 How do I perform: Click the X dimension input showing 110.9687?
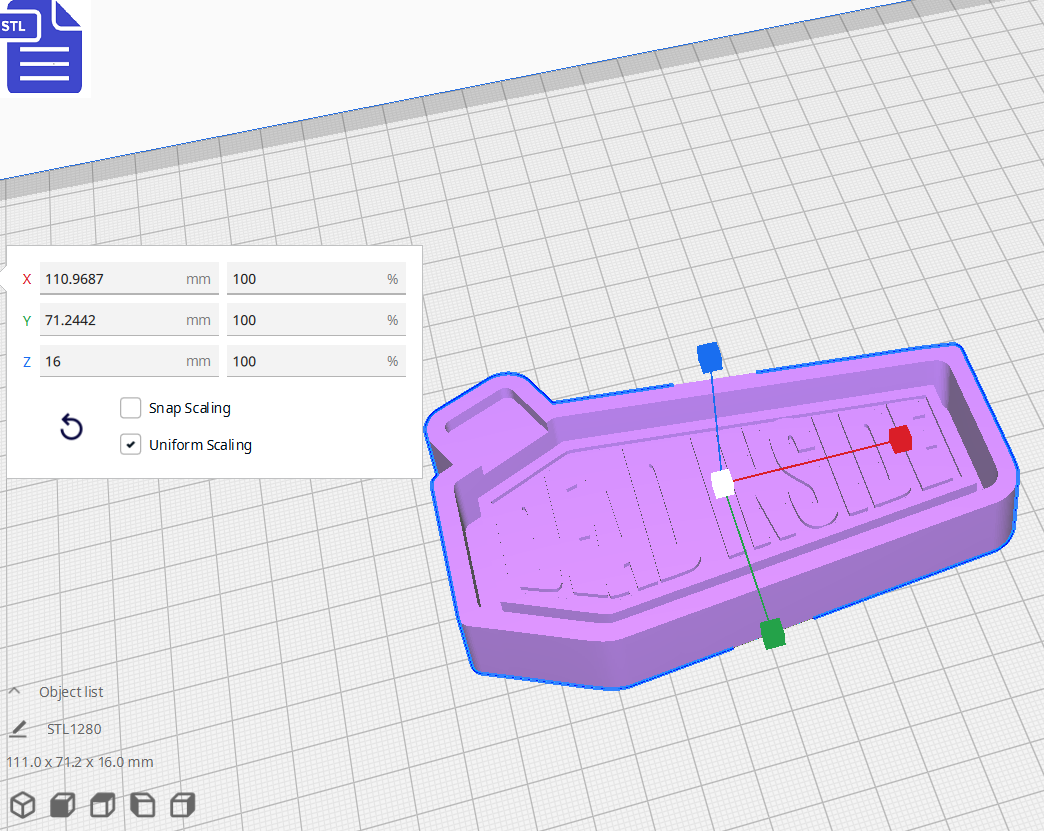click(x=129, y=278)
